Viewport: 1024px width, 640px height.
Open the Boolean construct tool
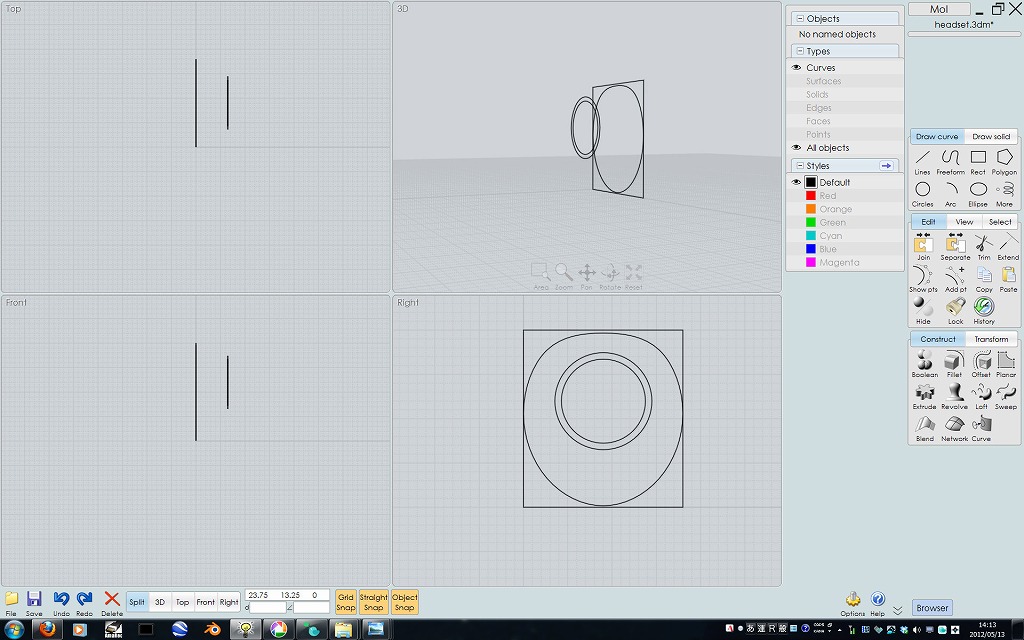click(x=925, y=364)
